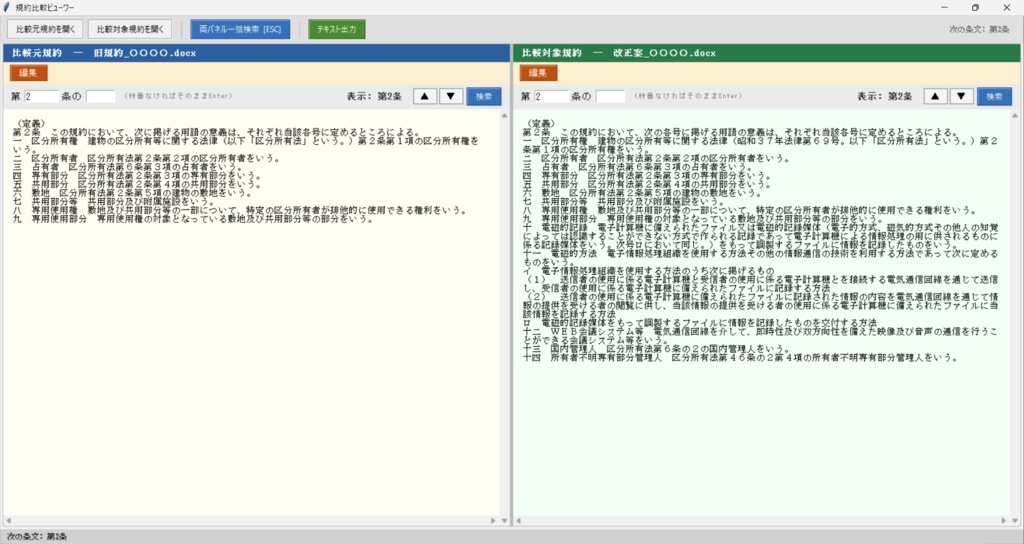Click left panel horizontal scrollbar right arrow
This screenshot has height=544, width=1024.
coord(493,520)
